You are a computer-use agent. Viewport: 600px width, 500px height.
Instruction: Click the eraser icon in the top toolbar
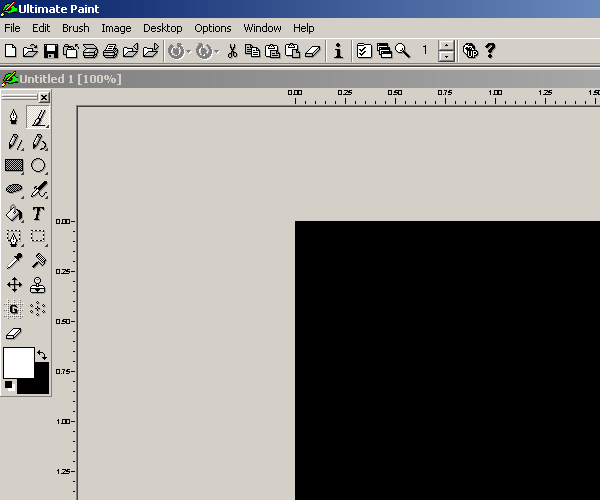[x=313, y=51]
